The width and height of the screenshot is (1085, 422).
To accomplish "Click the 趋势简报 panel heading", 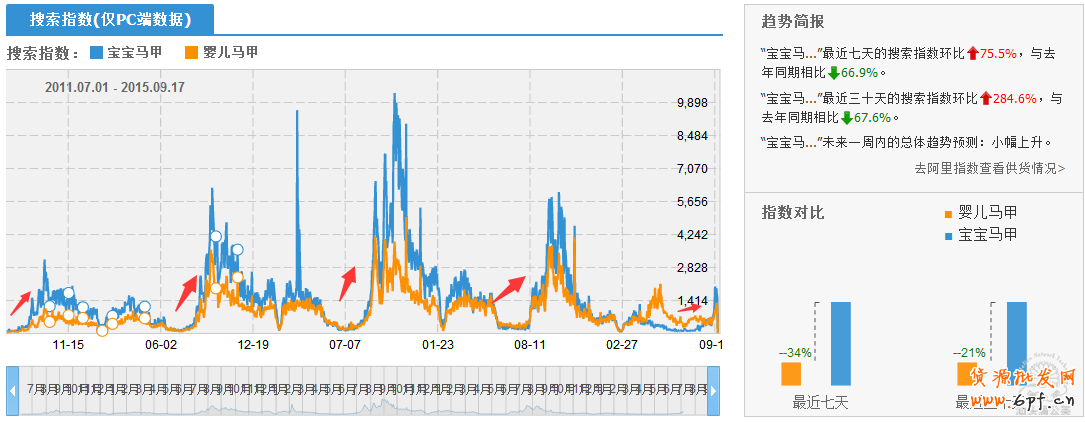I will tap(792, 21).
